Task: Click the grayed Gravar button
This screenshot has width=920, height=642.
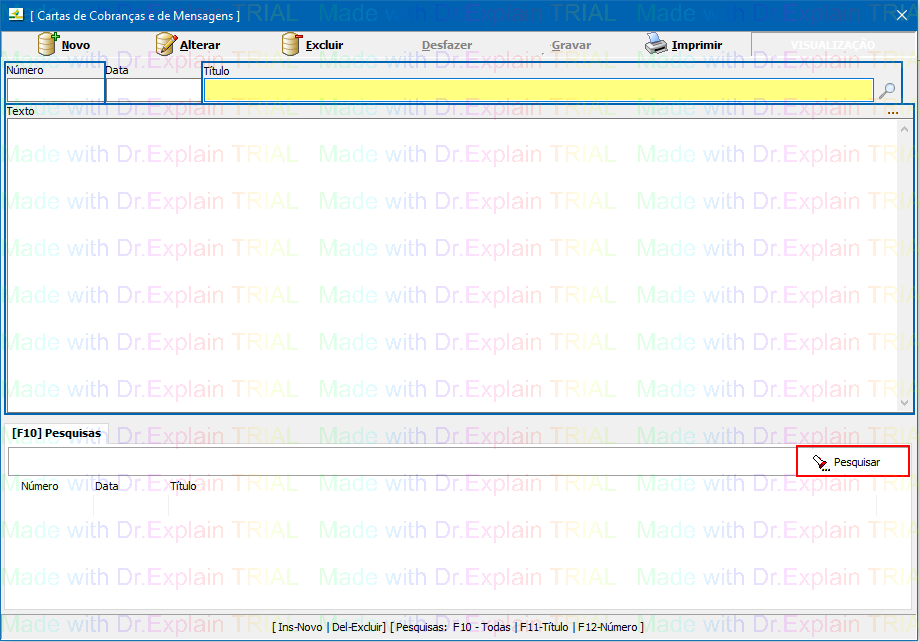Action: (571, 45)
